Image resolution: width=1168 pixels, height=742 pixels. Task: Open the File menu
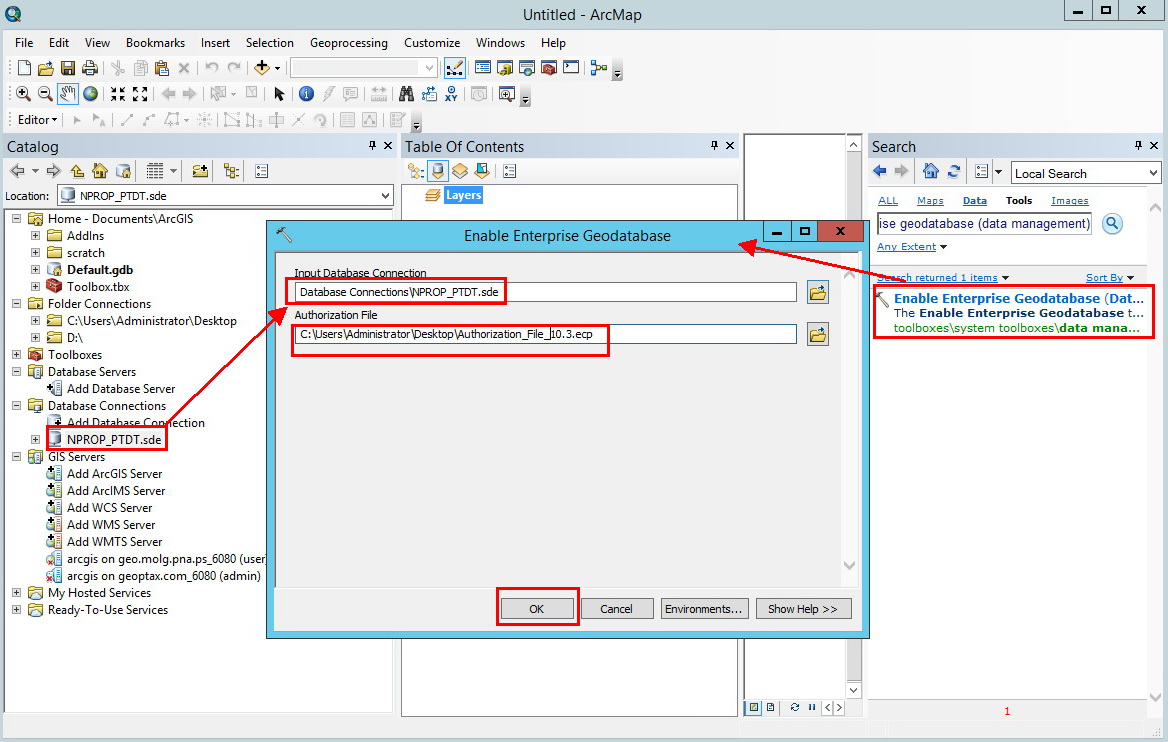point(24,42)
